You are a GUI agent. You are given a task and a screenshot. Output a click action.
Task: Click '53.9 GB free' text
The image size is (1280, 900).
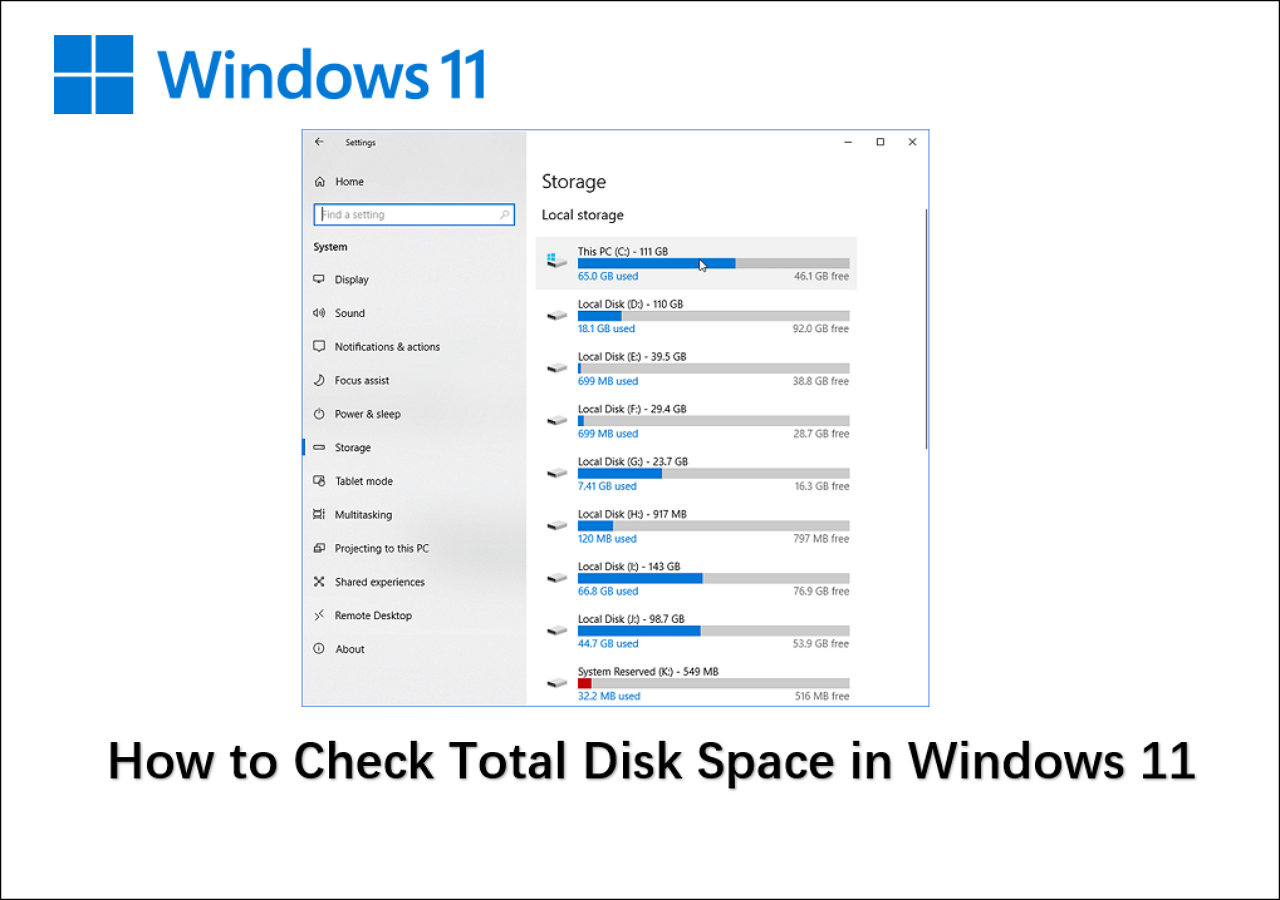point(821,644)
